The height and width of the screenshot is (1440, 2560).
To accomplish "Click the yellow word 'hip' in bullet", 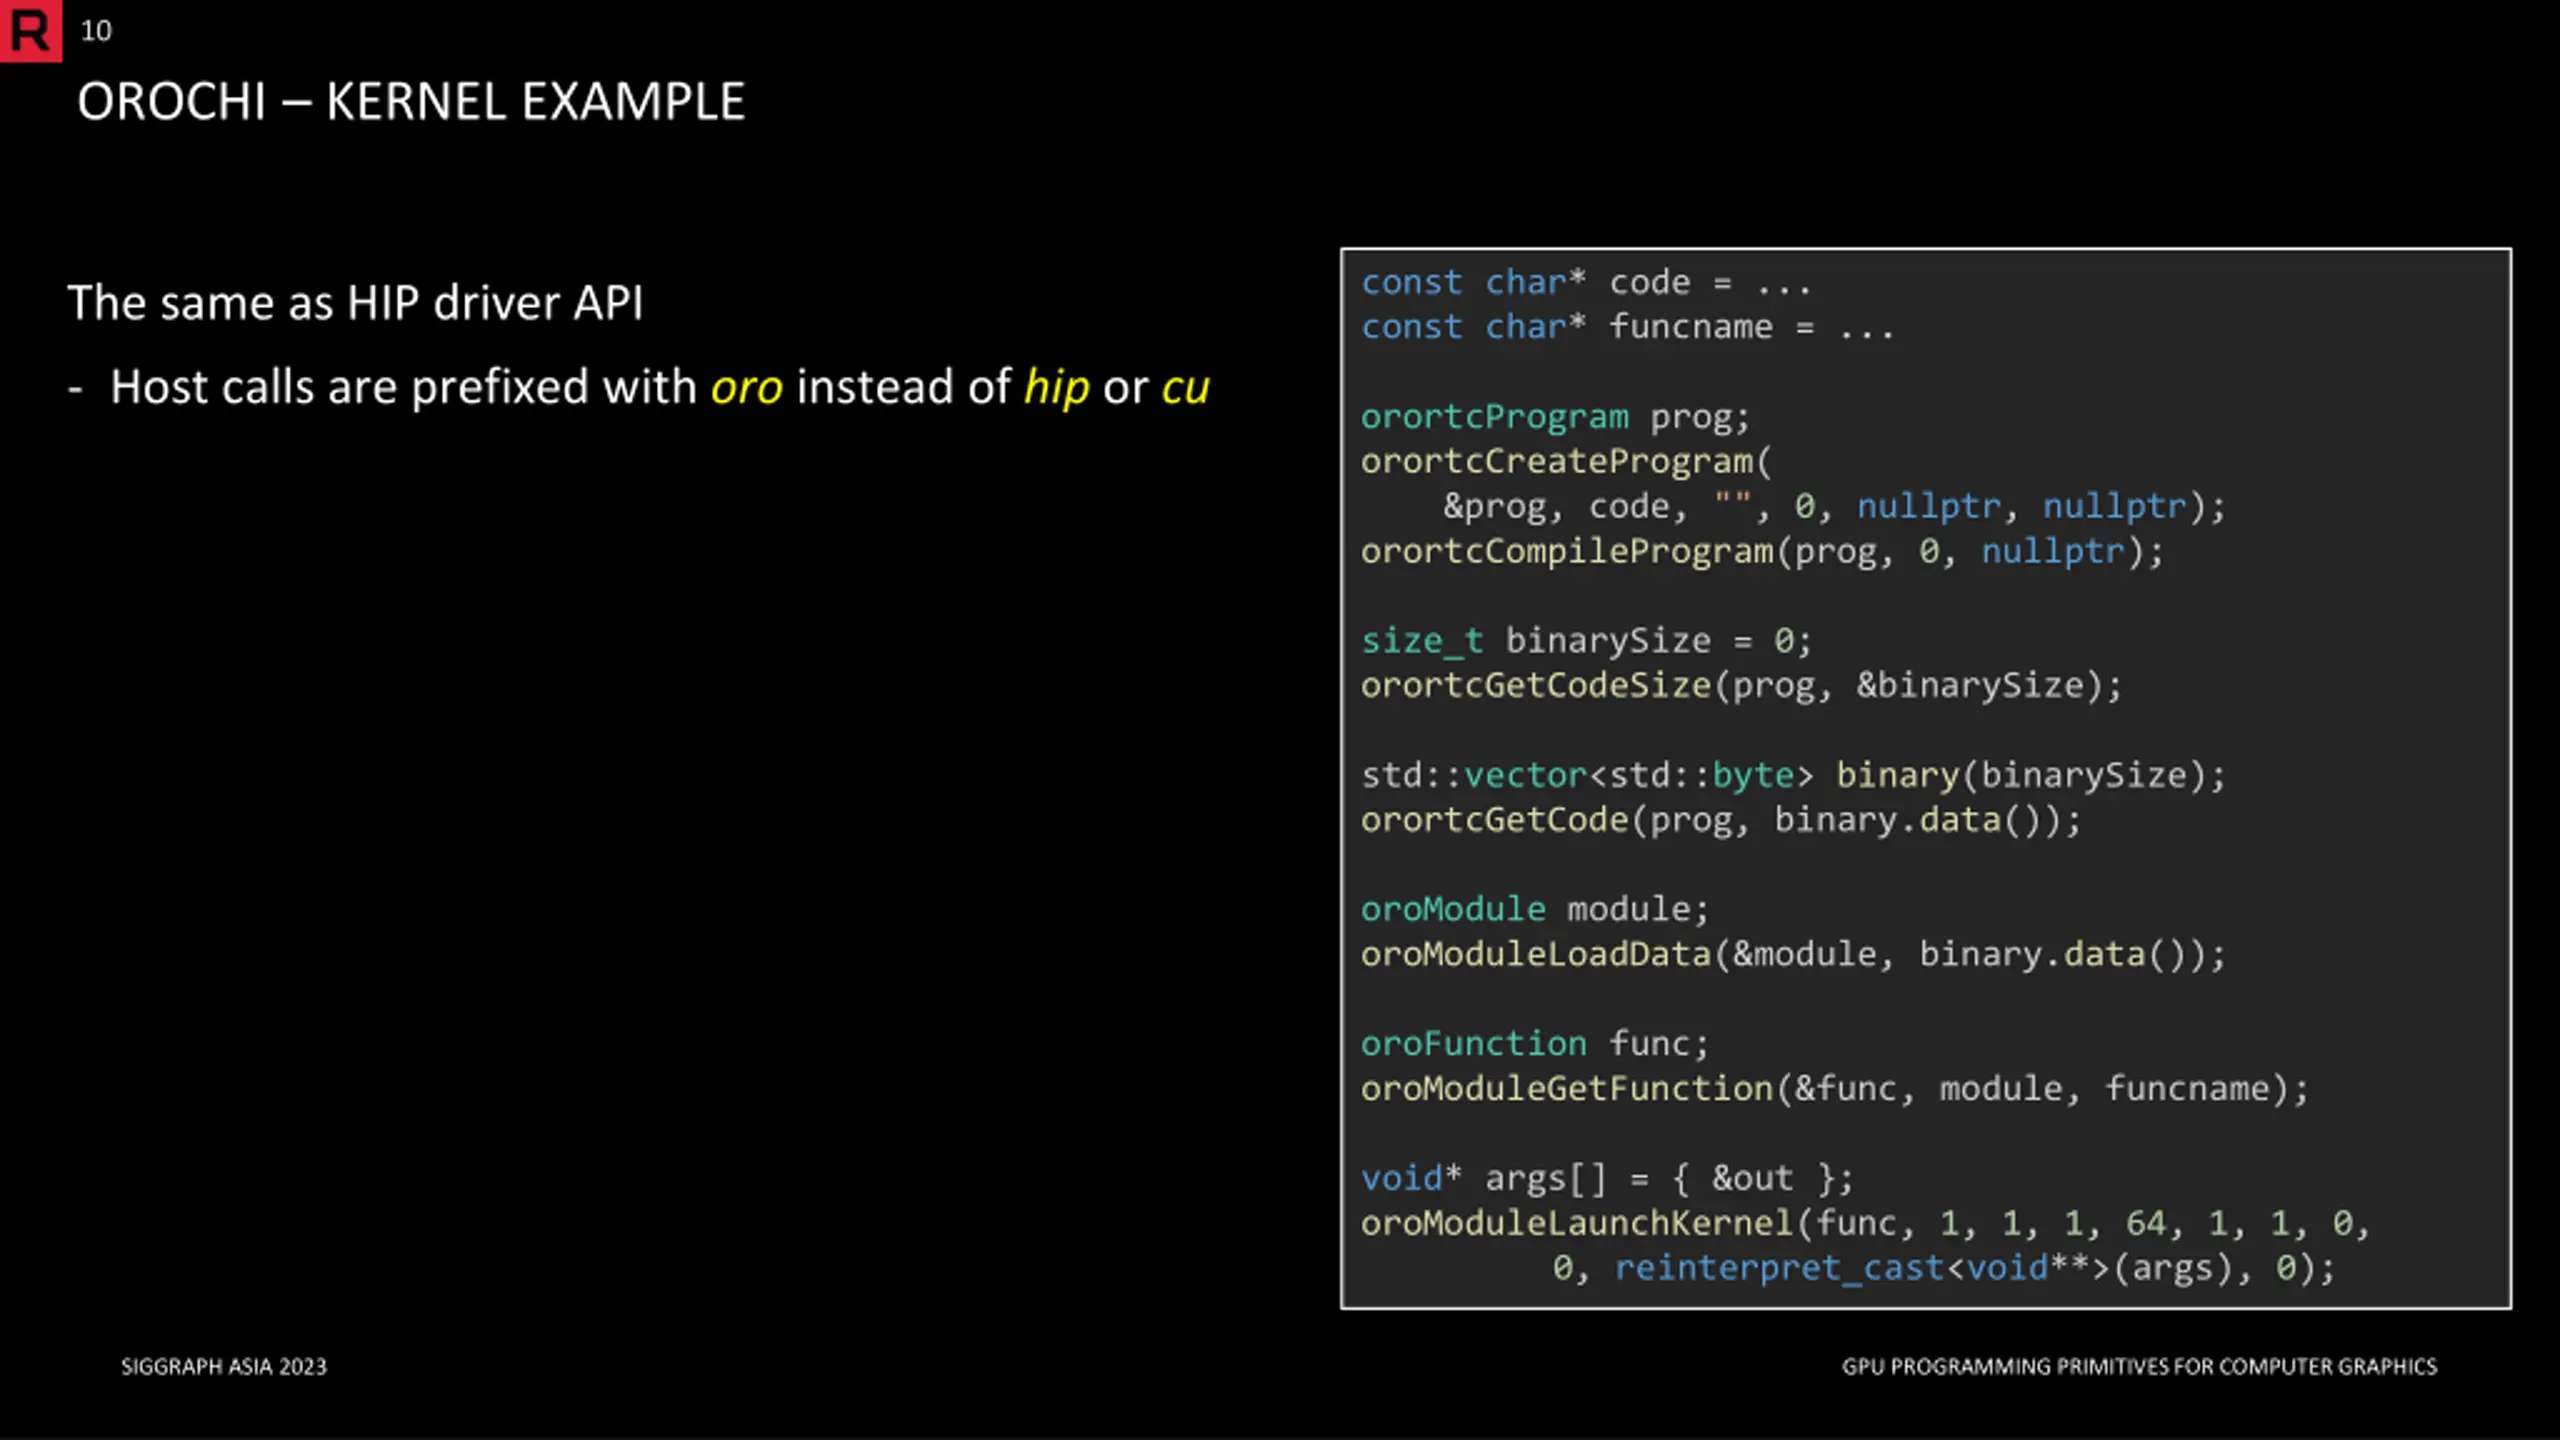I will click(x=1056, y=388).
